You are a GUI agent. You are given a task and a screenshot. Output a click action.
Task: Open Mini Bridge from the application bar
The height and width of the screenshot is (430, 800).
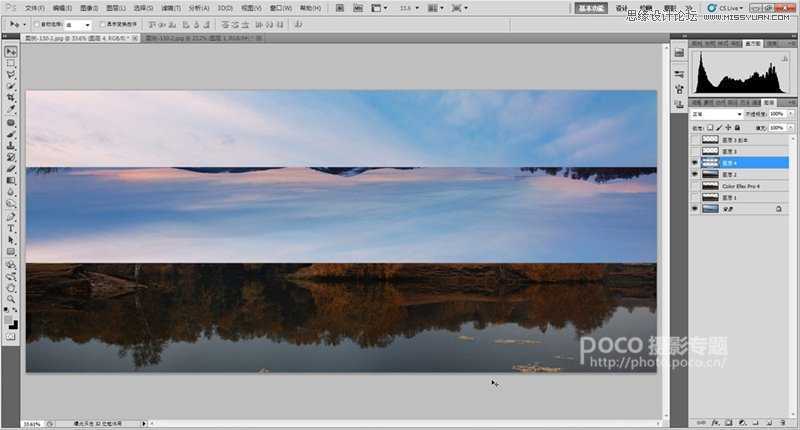(358, 8)
